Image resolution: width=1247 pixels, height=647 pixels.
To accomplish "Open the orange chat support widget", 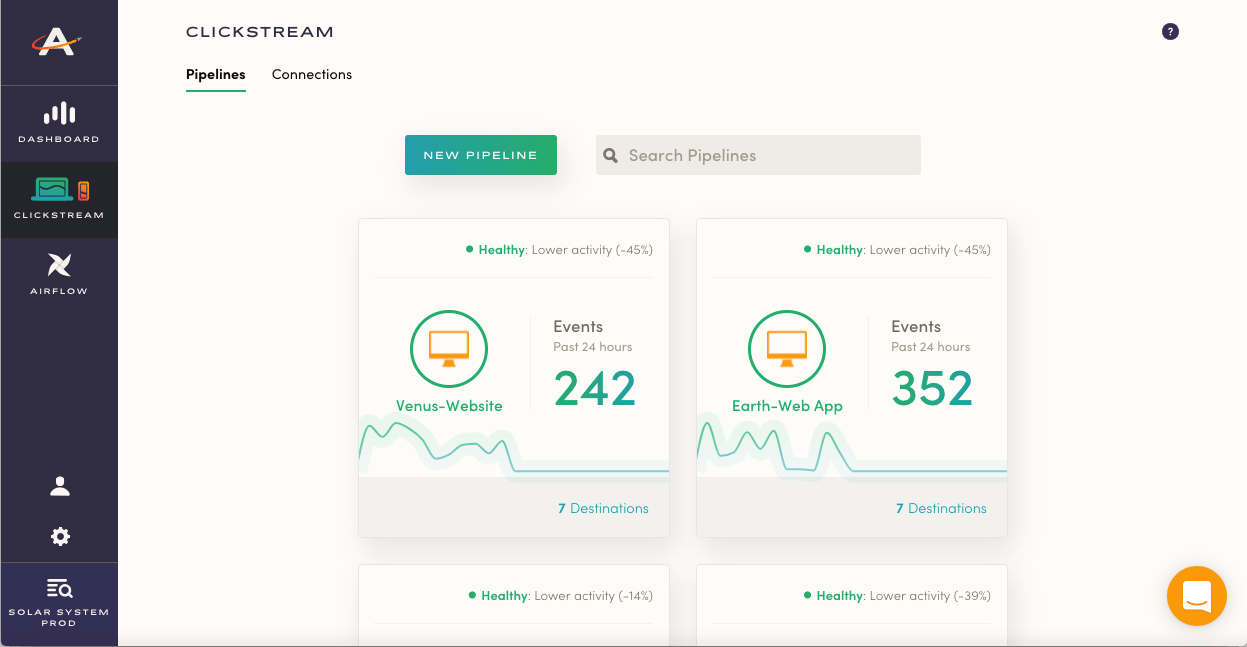I will point(1196,596).
